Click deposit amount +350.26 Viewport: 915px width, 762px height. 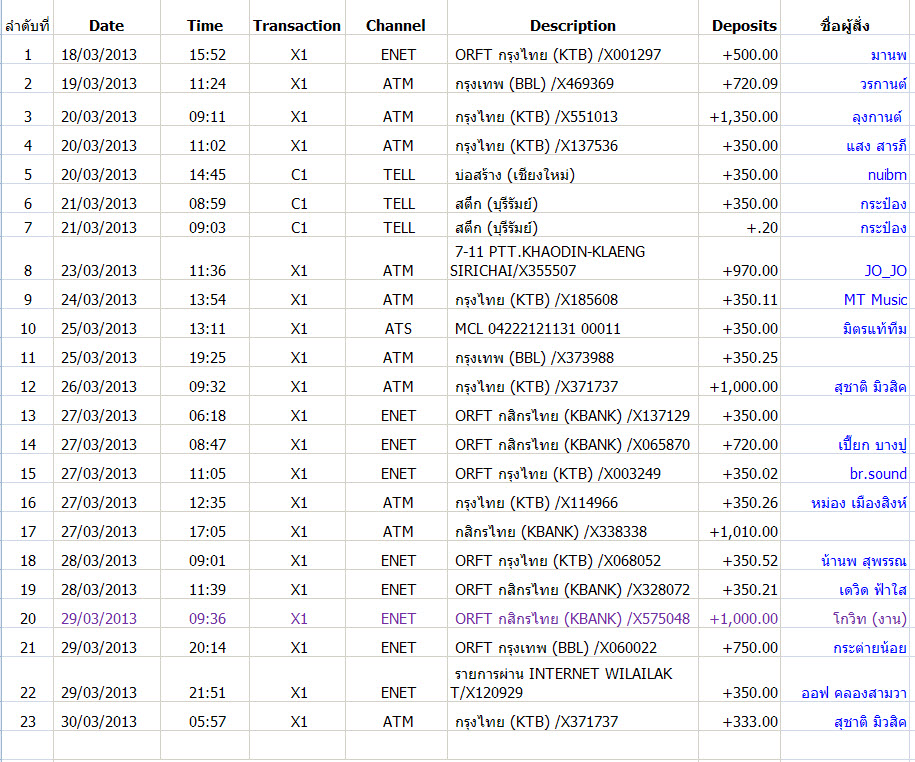click(x=750, y=503)
